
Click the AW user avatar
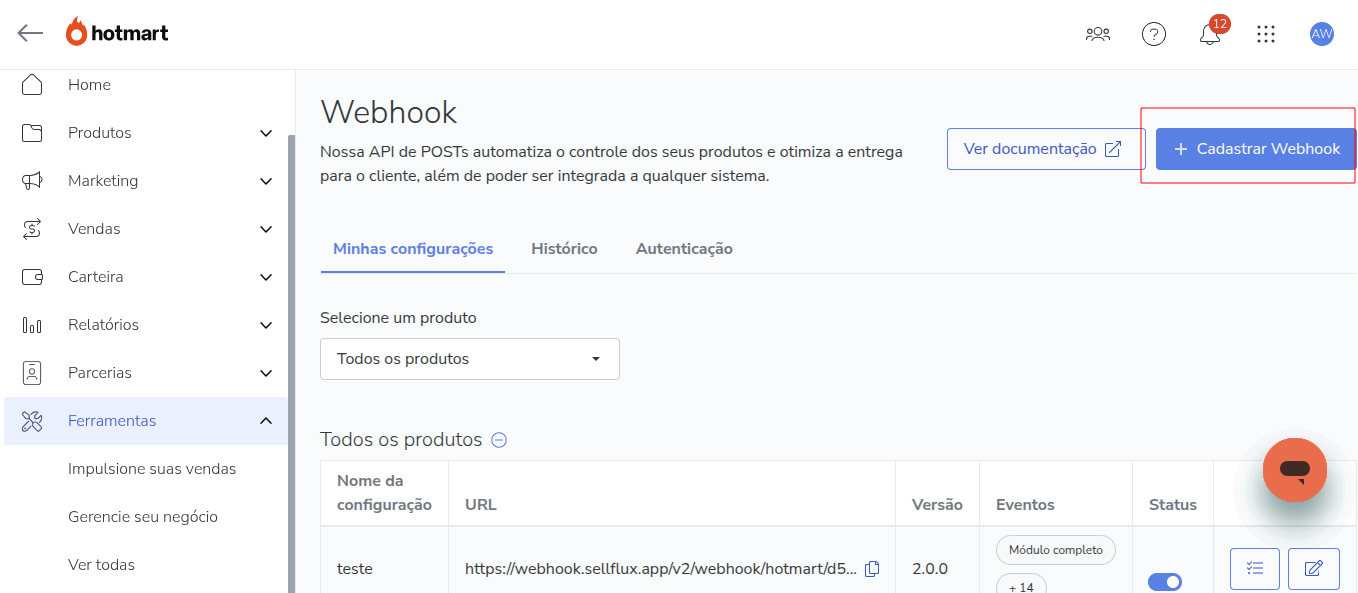pos(1321,34)
